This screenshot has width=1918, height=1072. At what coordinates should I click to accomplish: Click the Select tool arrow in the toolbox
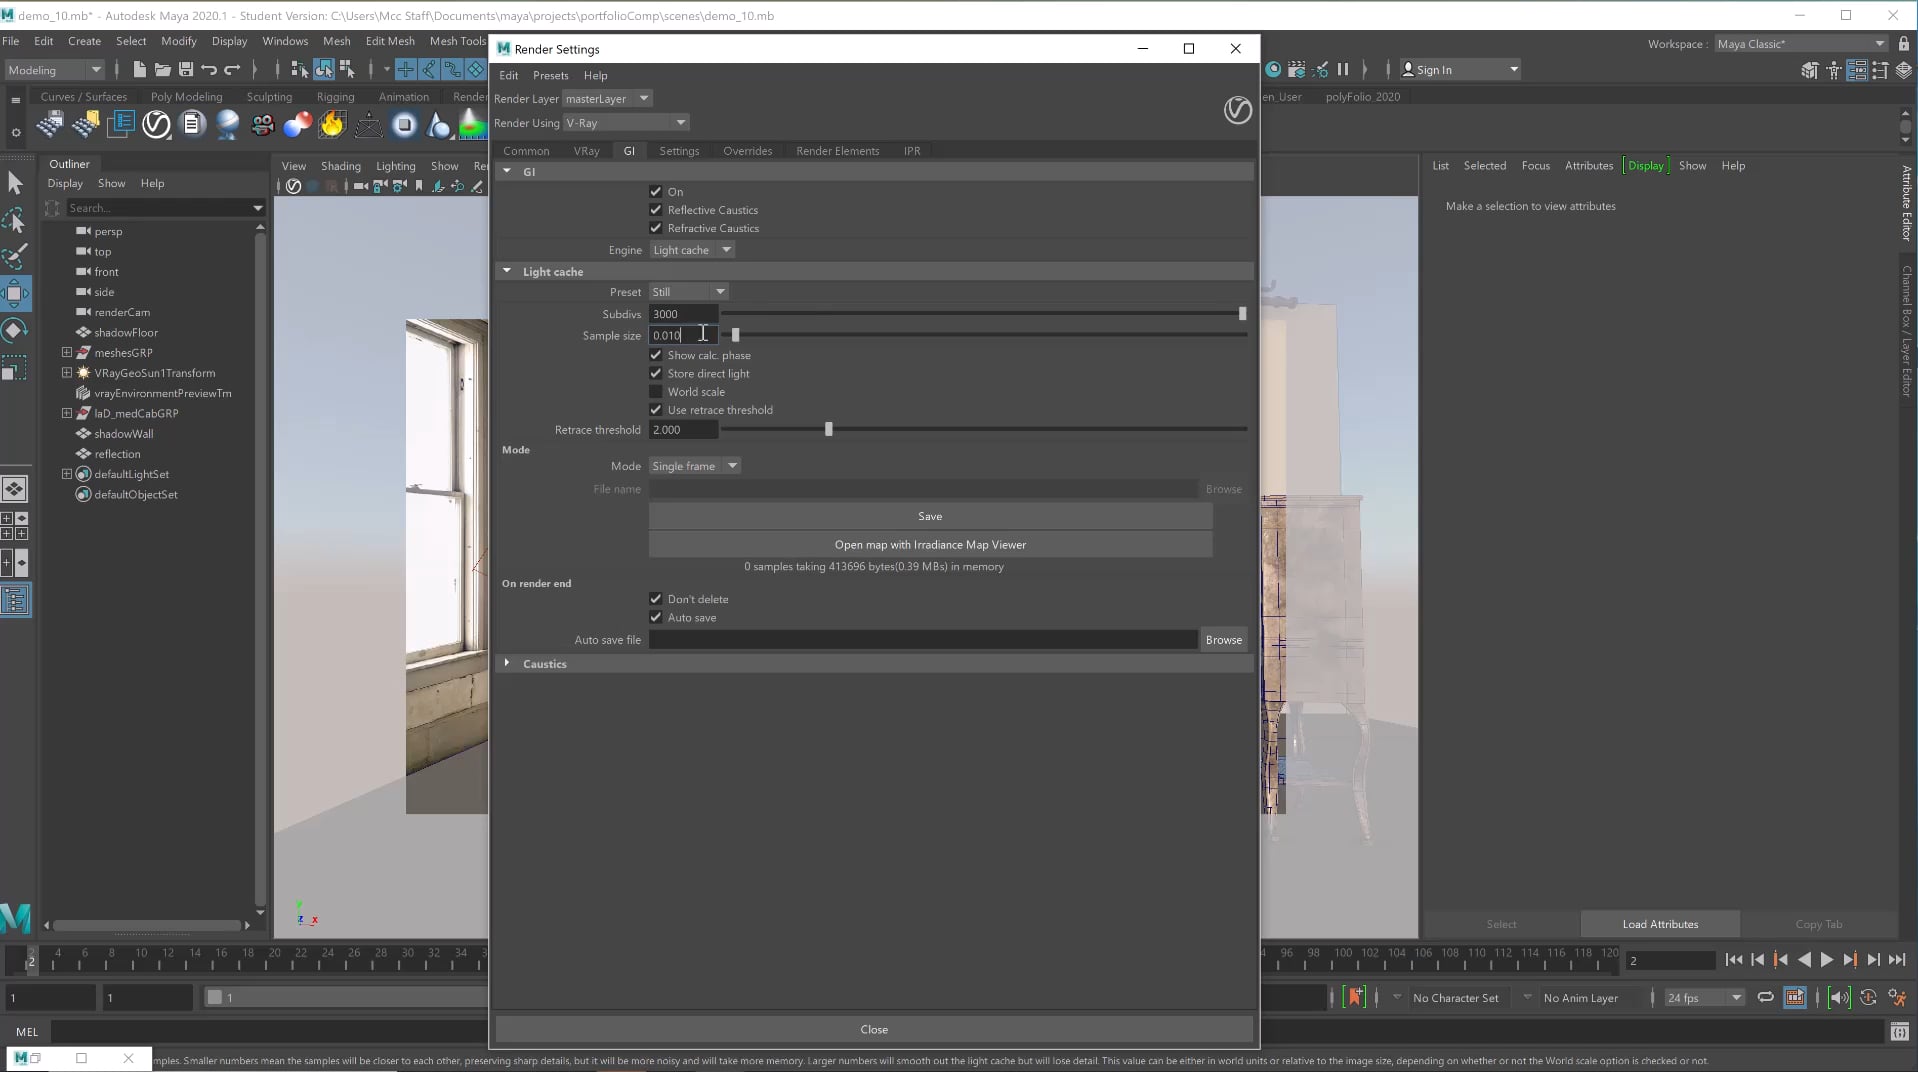click(15, 183)
